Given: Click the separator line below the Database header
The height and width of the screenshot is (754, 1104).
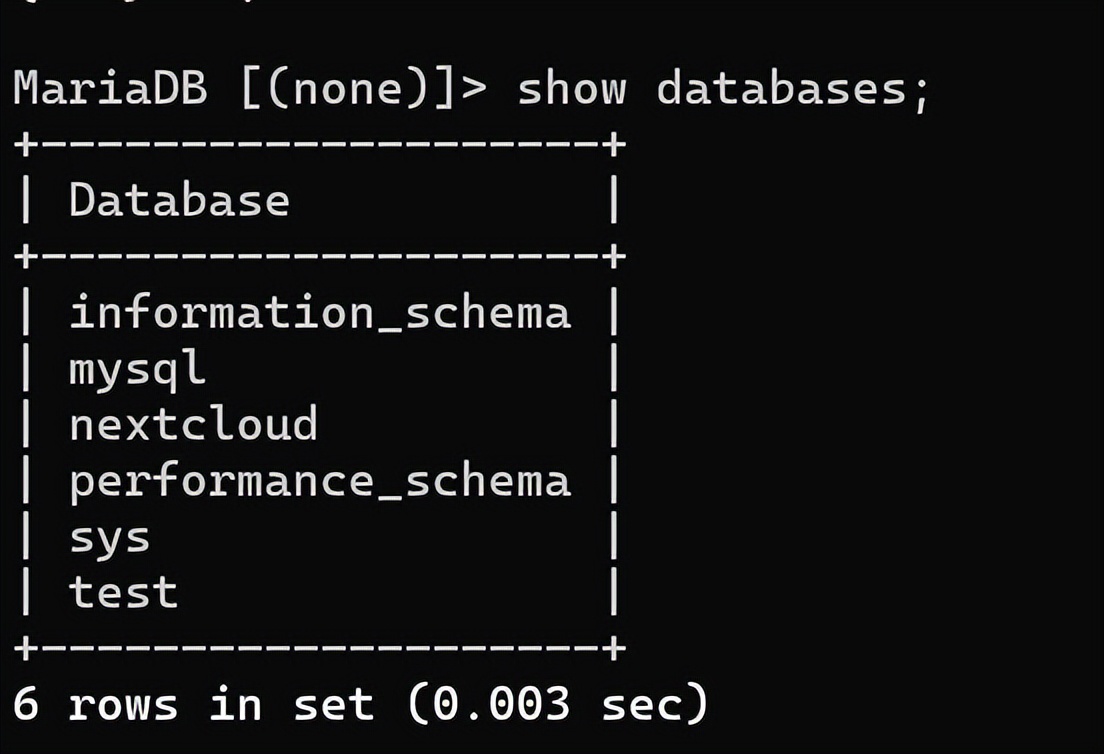Looking at the screenshot, I should coord(319,257).
